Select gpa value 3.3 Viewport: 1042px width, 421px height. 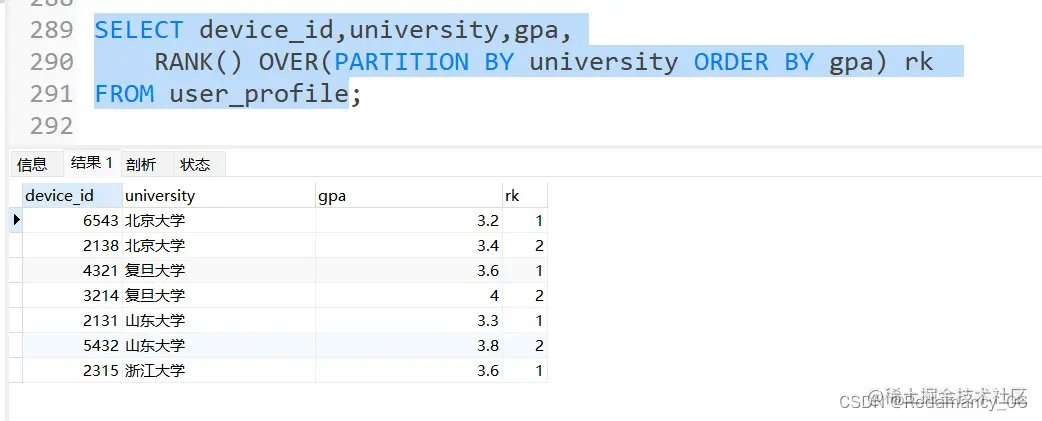point(409,320)
